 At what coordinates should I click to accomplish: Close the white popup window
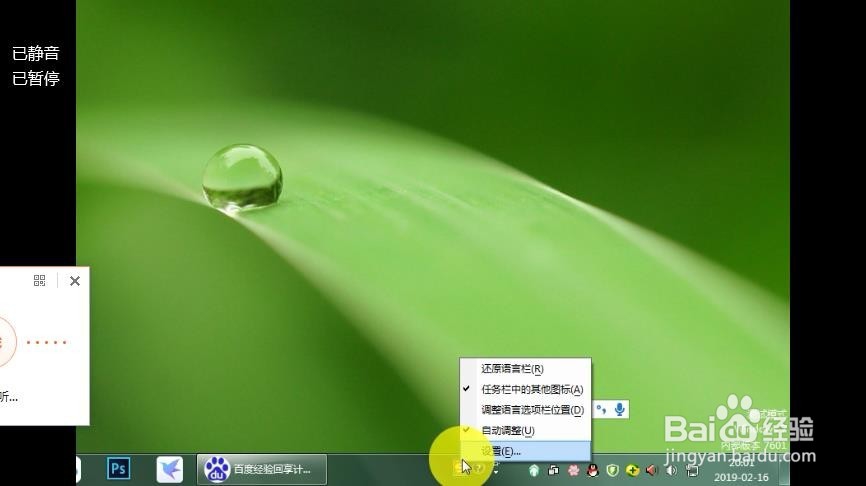[75, 281]
